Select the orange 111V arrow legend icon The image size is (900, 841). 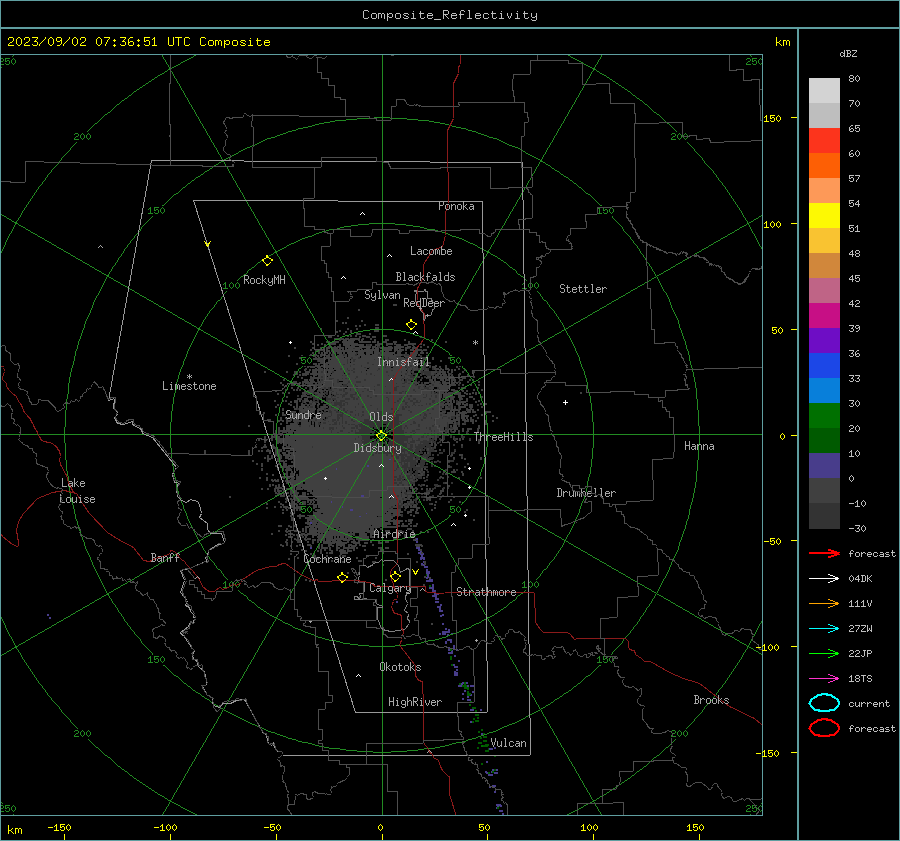(x=824, y=603)
